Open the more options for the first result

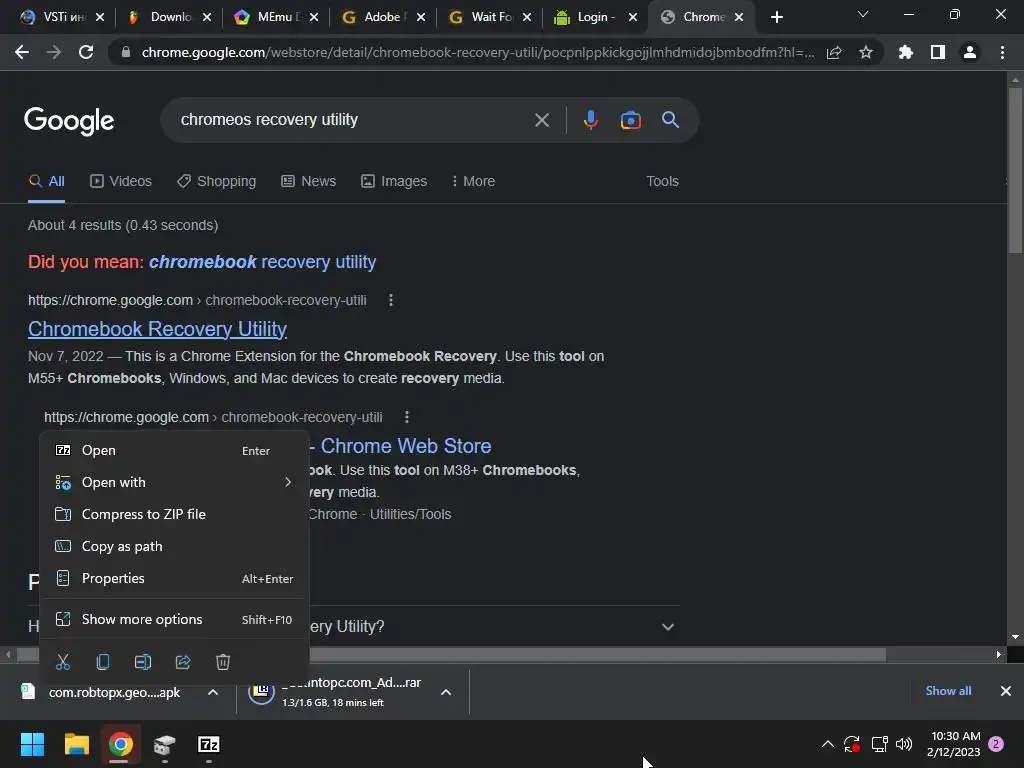tap(391, 300)
